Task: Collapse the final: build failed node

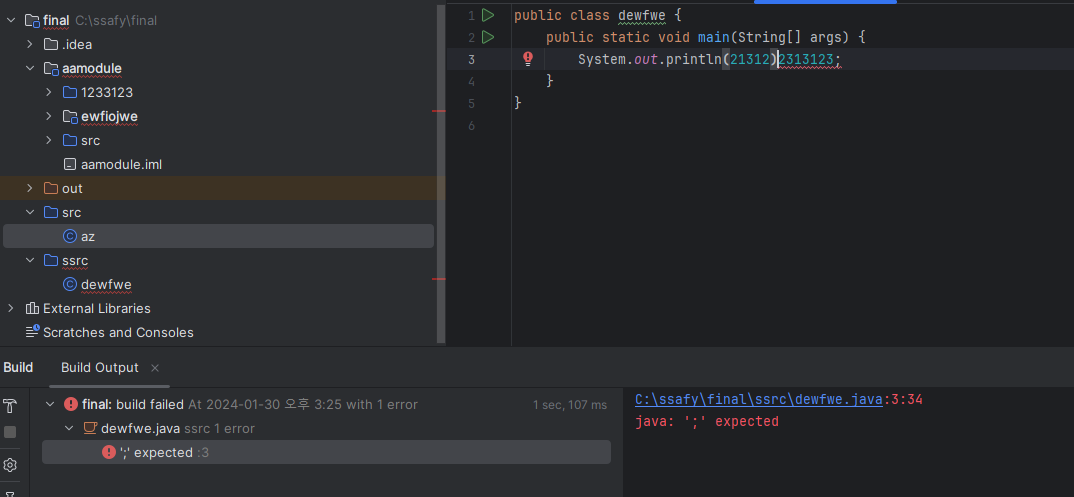Action: pyautogui.click(x=50, y=405)
